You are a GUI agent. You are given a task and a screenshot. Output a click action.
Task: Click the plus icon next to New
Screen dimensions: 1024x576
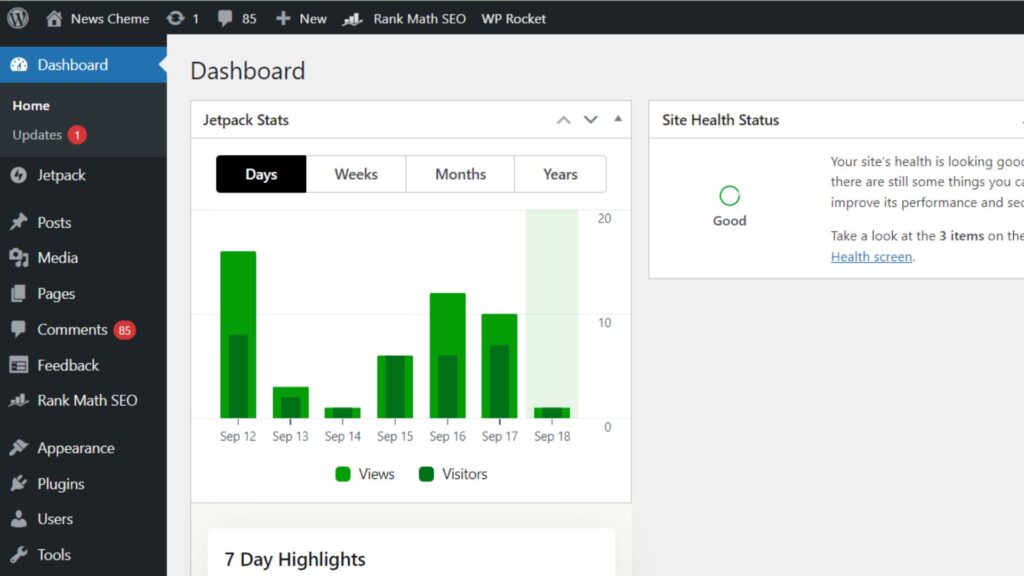[x=283, y=18]
